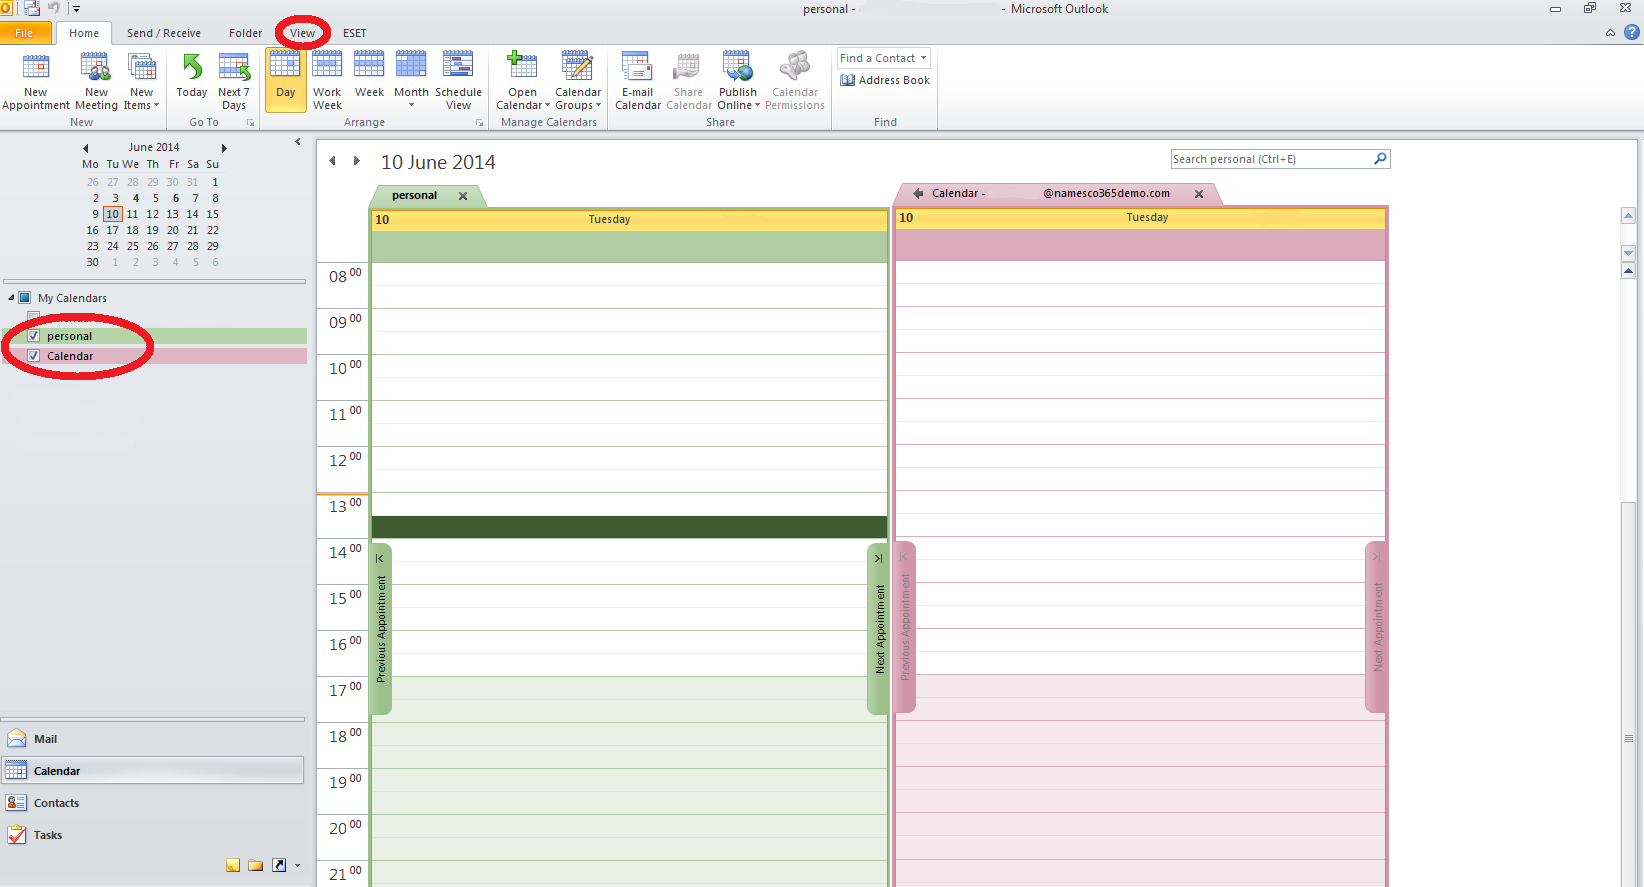This screenshot has width=1644, height=887.
Task: Switch to Week view
Action: [x=369, y=76]
